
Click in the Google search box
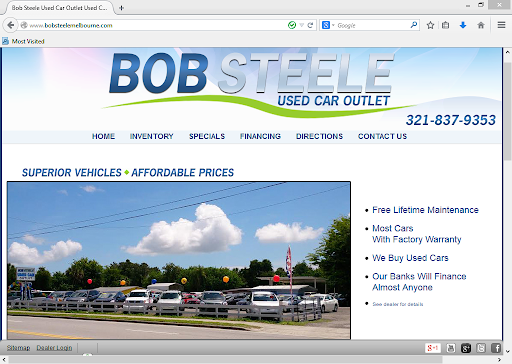point(373,25)
